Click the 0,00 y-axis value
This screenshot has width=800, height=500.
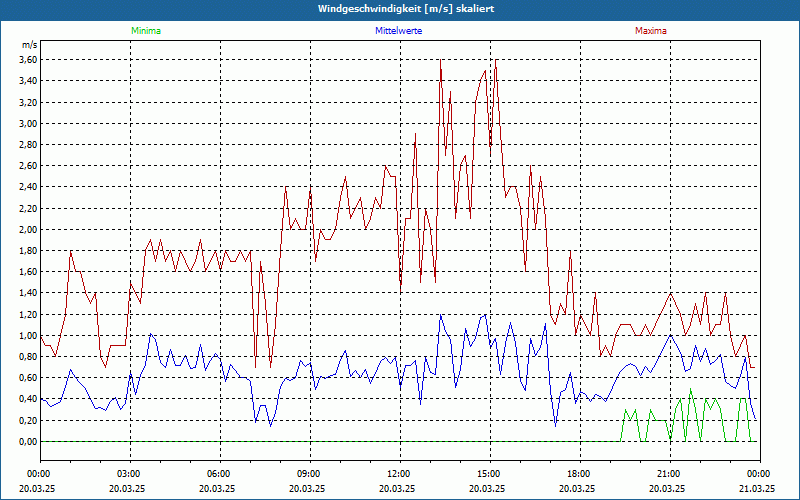(x=28, y=442)
